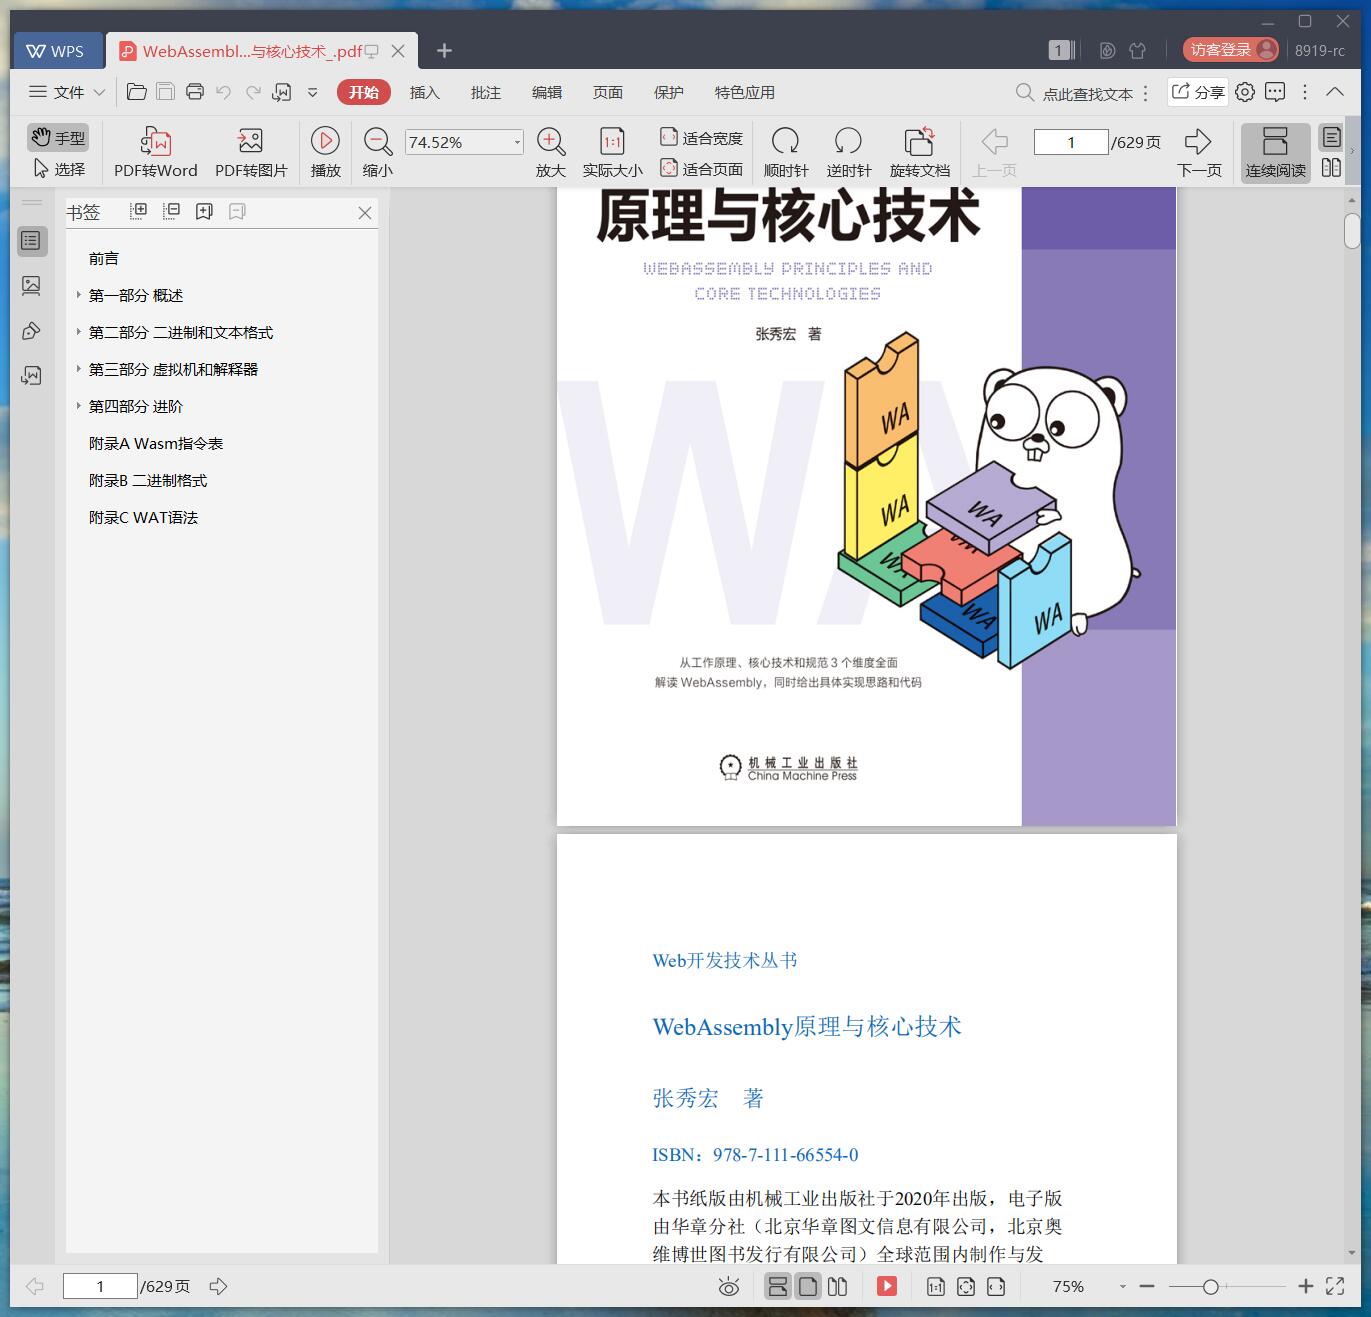Screen dimensions: 1371x1317
Task: Rotate page counterclockwise
Action: 848,153
